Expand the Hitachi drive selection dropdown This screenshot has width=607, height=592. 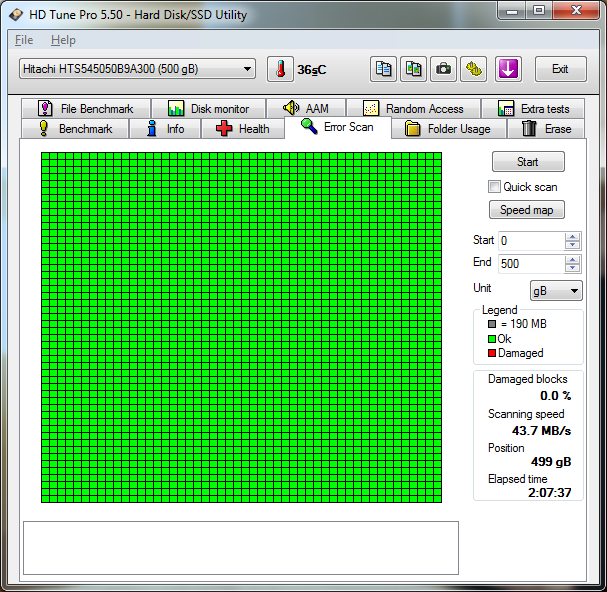pos(137,69)
